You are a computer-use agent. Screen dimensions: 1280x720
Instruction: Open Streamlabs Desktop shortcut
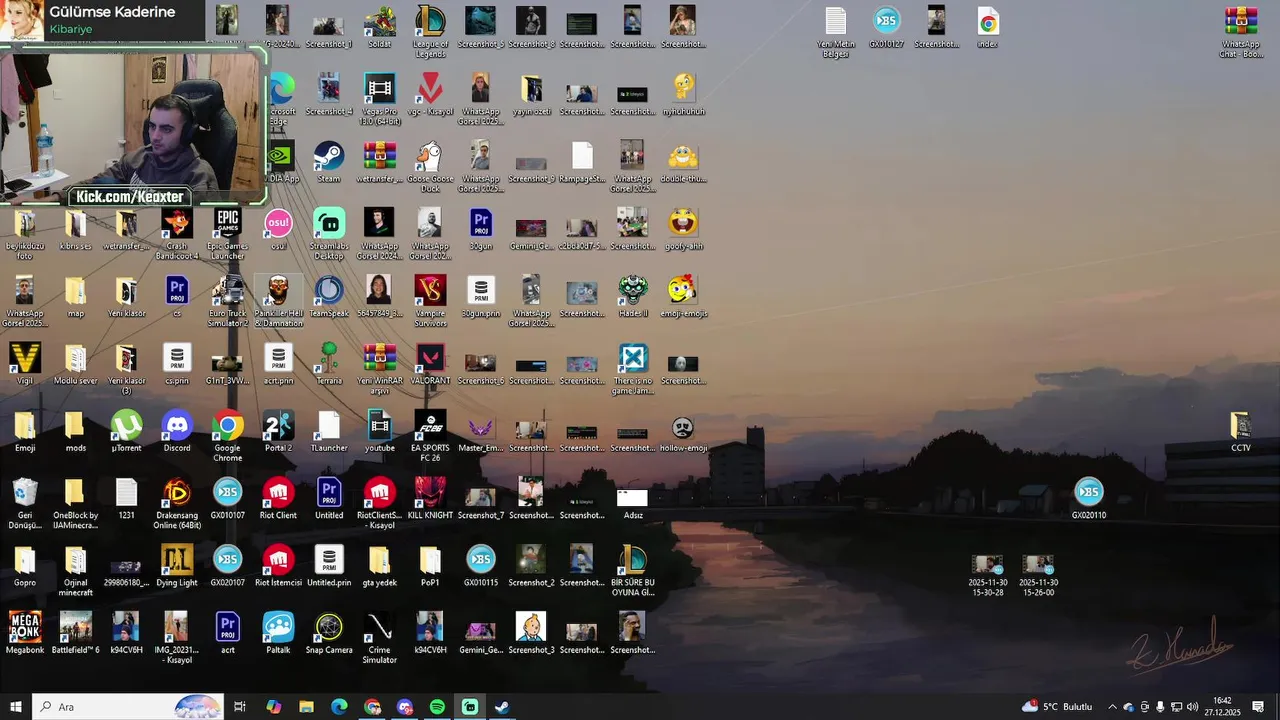329,234
